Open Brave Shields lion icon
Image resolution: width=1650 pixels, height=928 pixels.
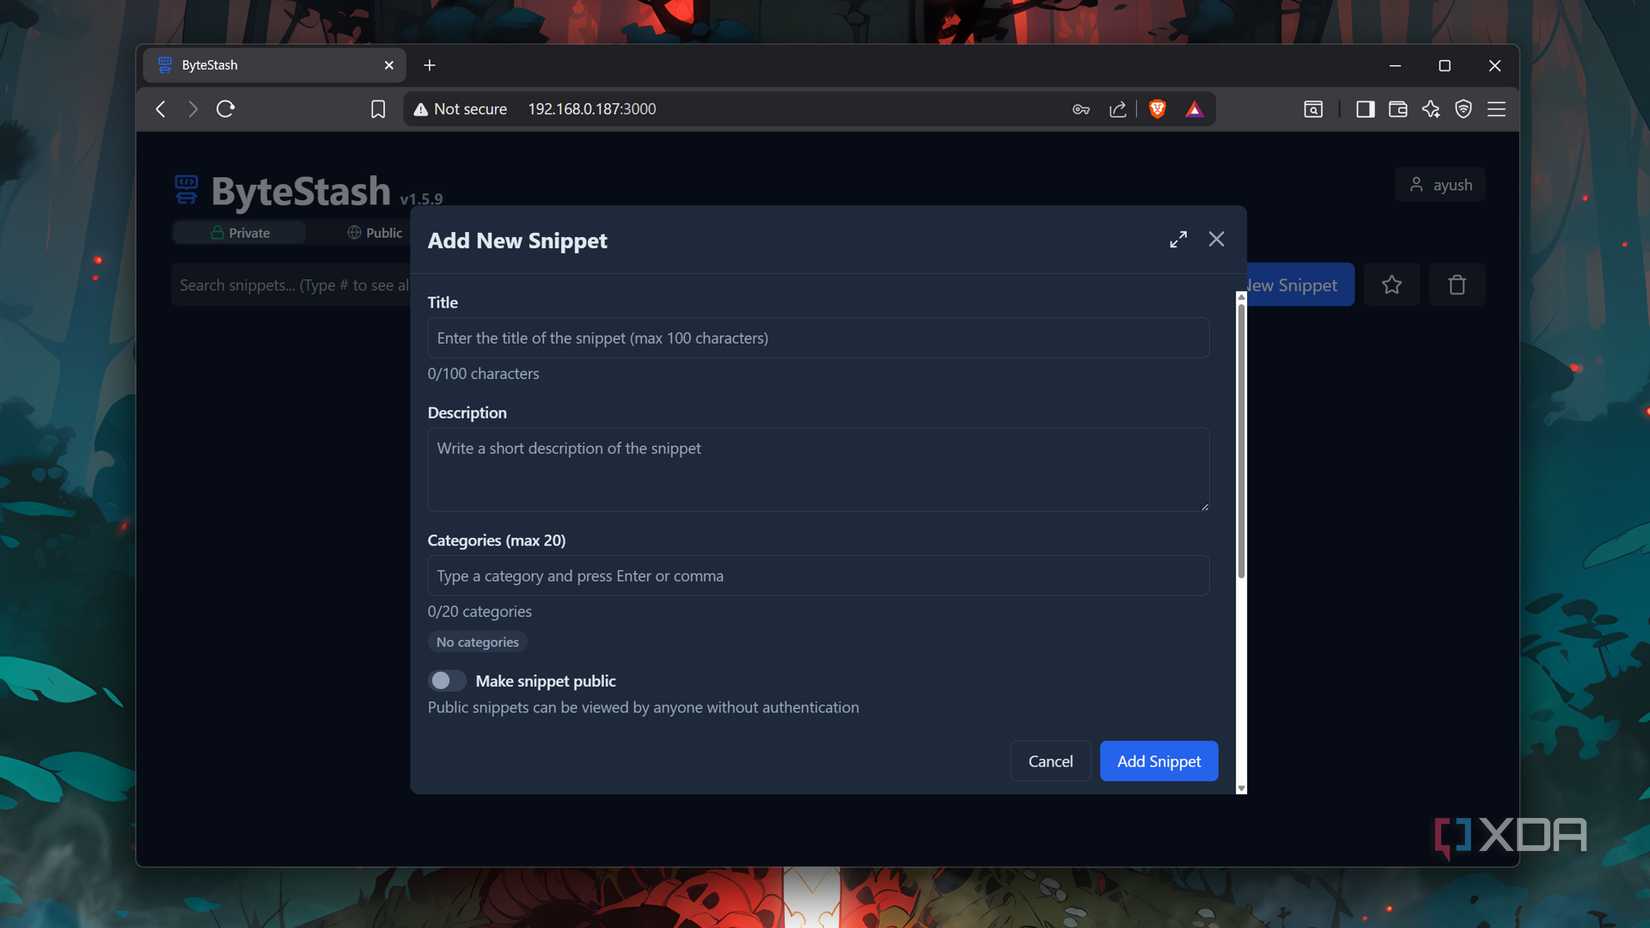click(x=1157, y=109)
